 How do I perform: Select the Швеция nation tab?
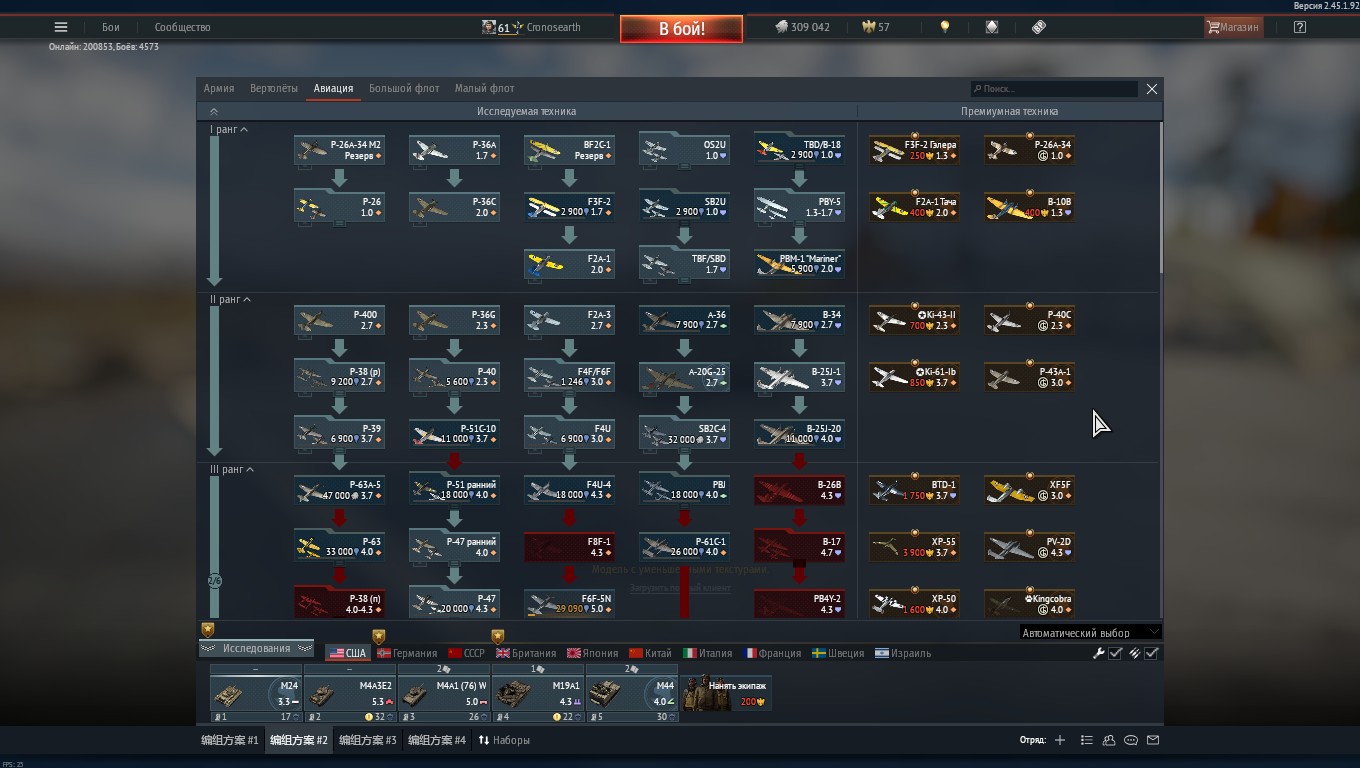tap(838, 653)
